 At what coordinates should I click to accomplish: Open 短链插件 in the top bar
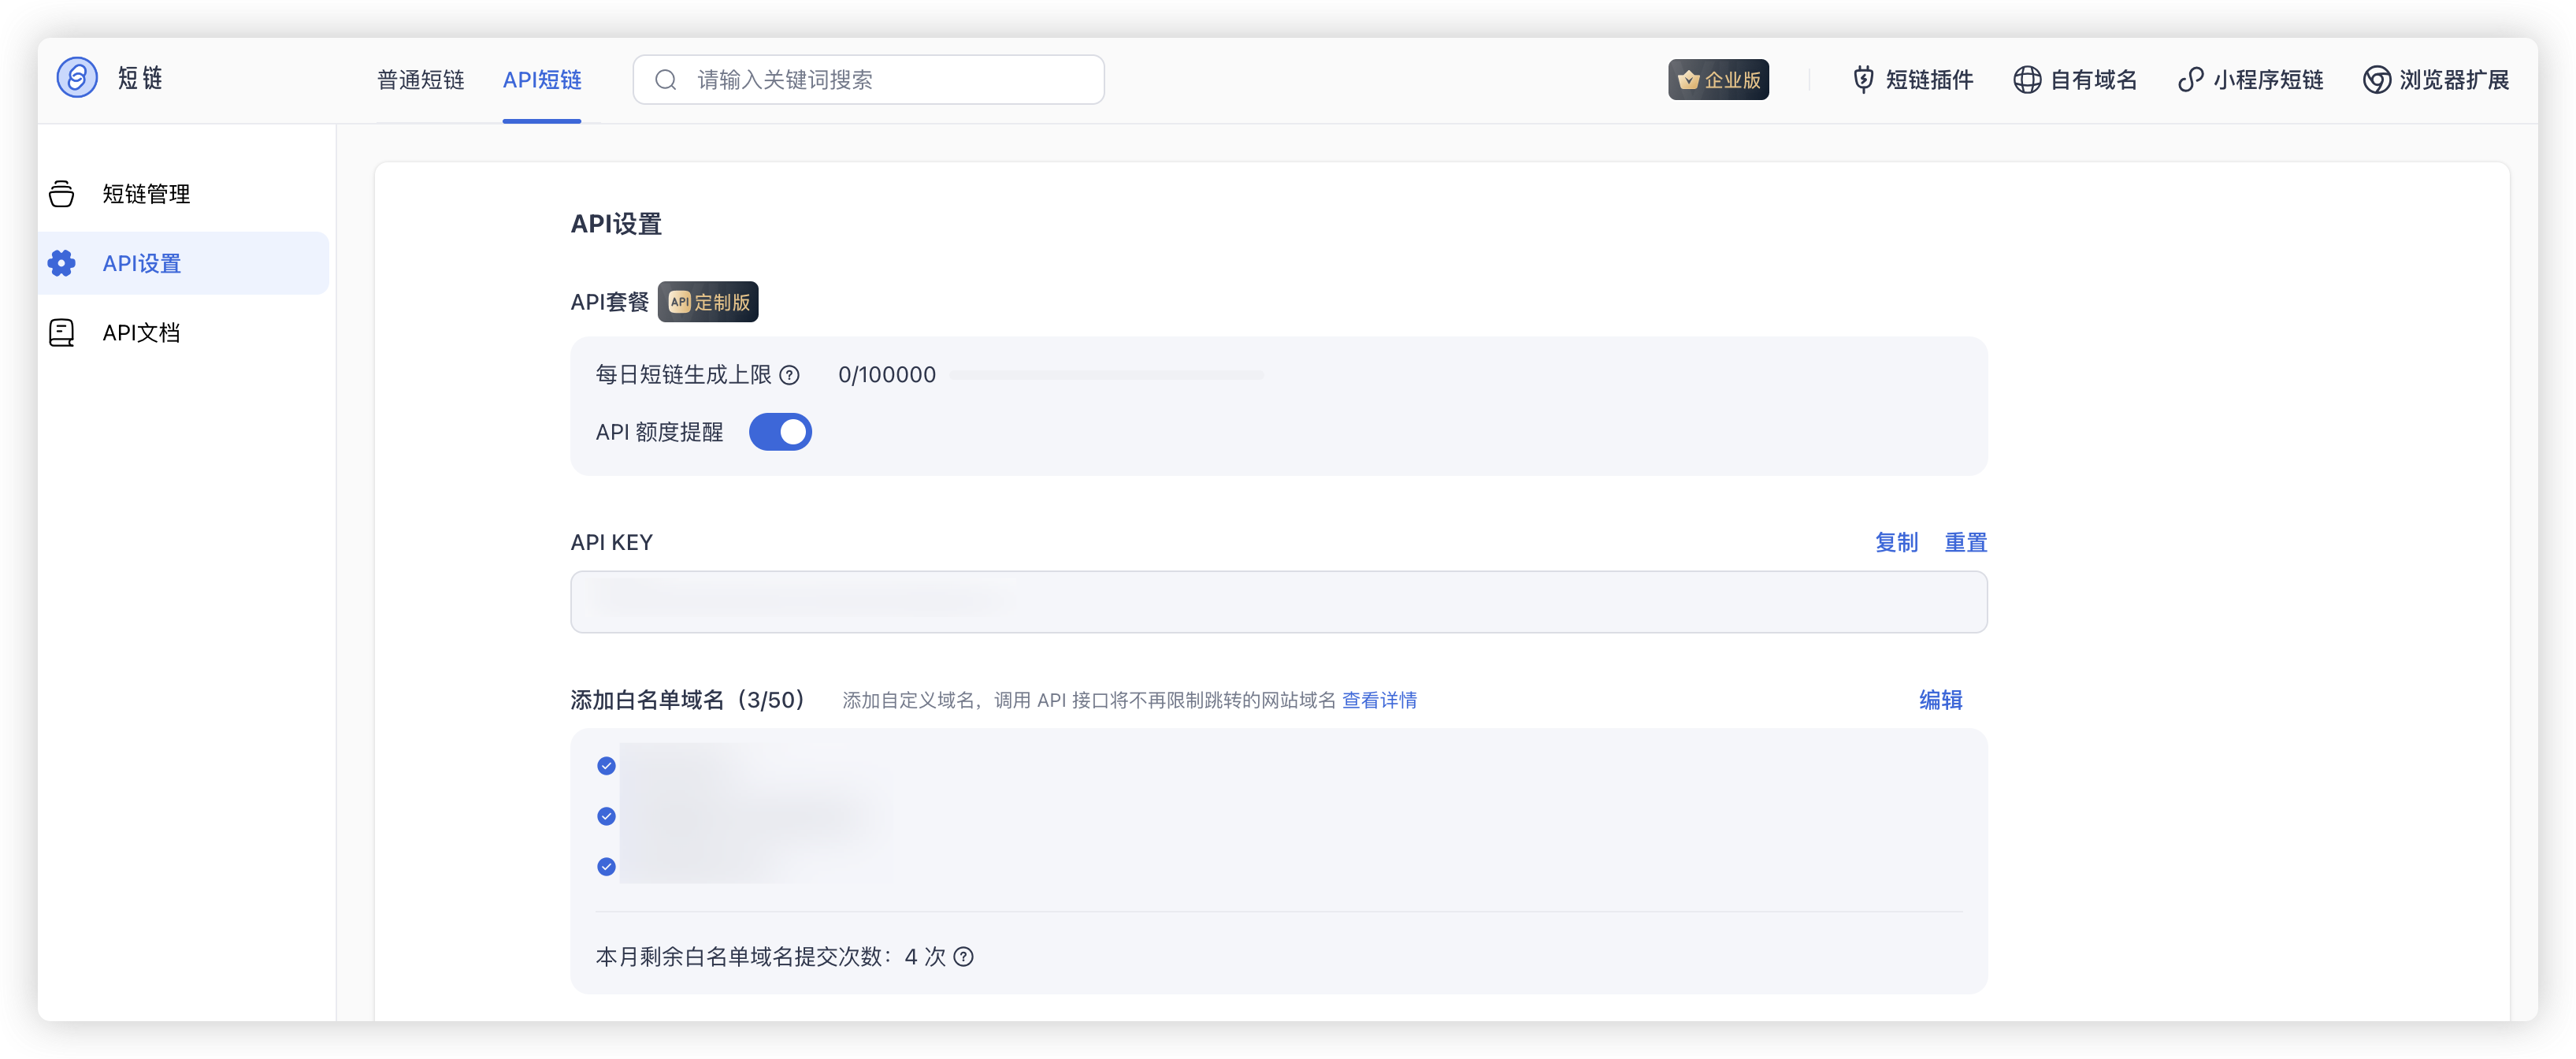click(x=1913, y=80)
